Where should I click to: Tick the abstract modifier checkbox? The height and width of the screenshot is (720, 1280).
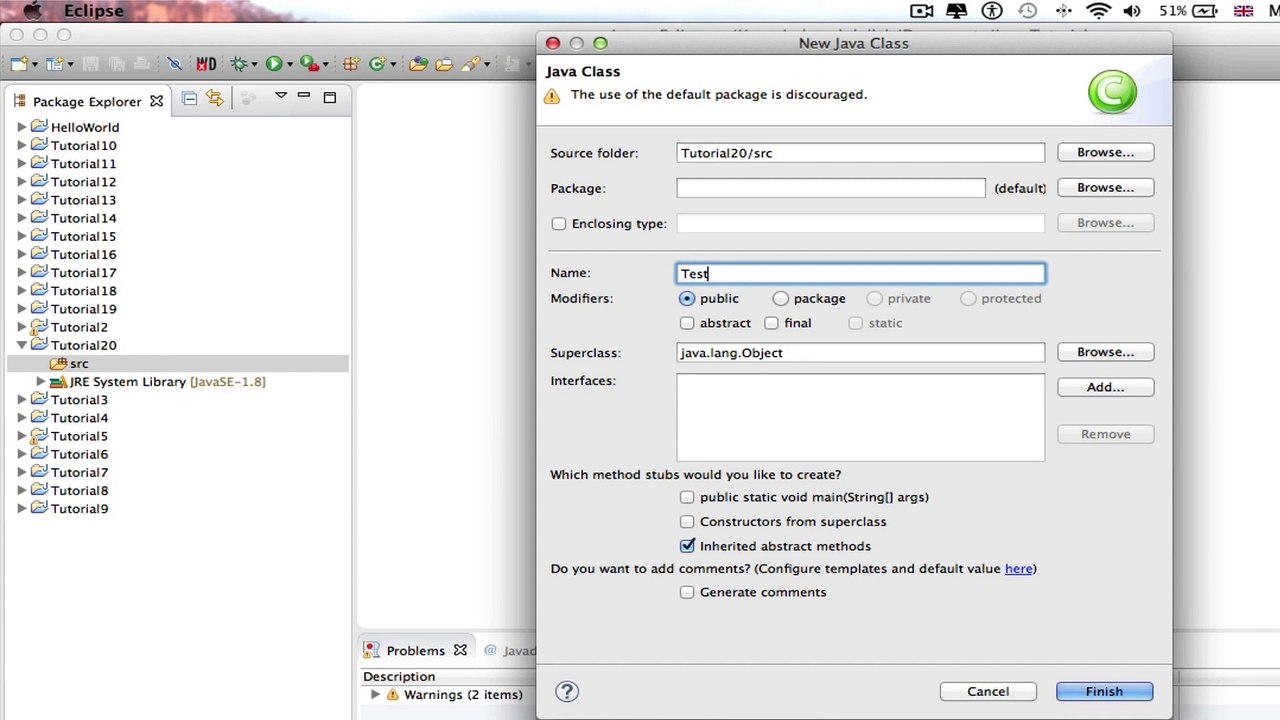(x=687, y=323)
